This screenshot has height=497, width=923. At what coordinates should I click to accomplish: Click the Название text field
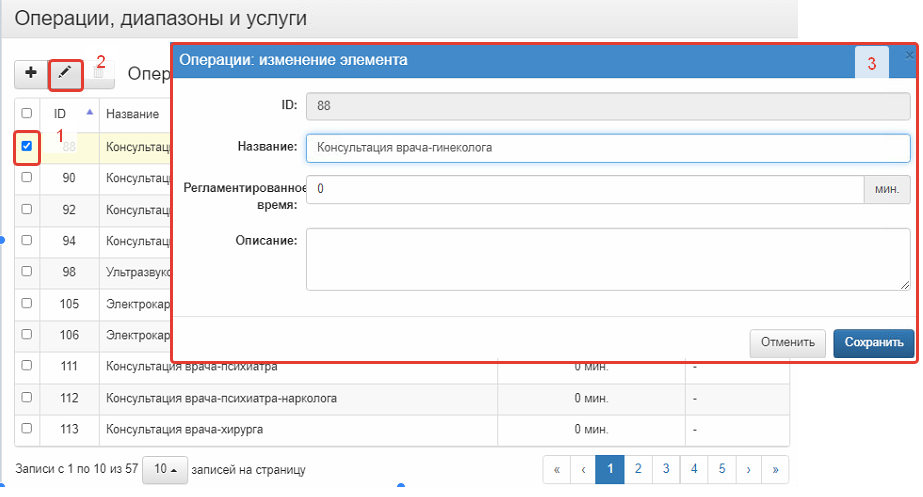click(x=607, y=148)
